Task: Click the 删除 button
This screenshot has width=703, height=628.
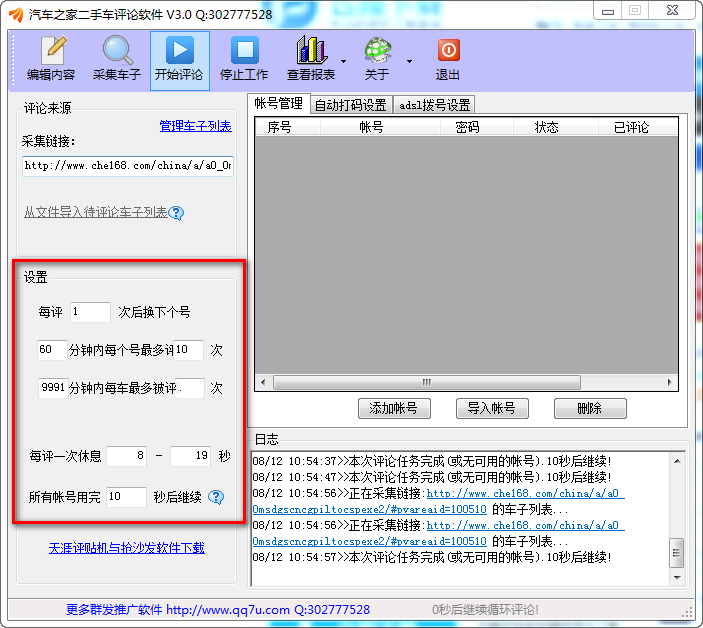Action: click(x=590, y=408)
